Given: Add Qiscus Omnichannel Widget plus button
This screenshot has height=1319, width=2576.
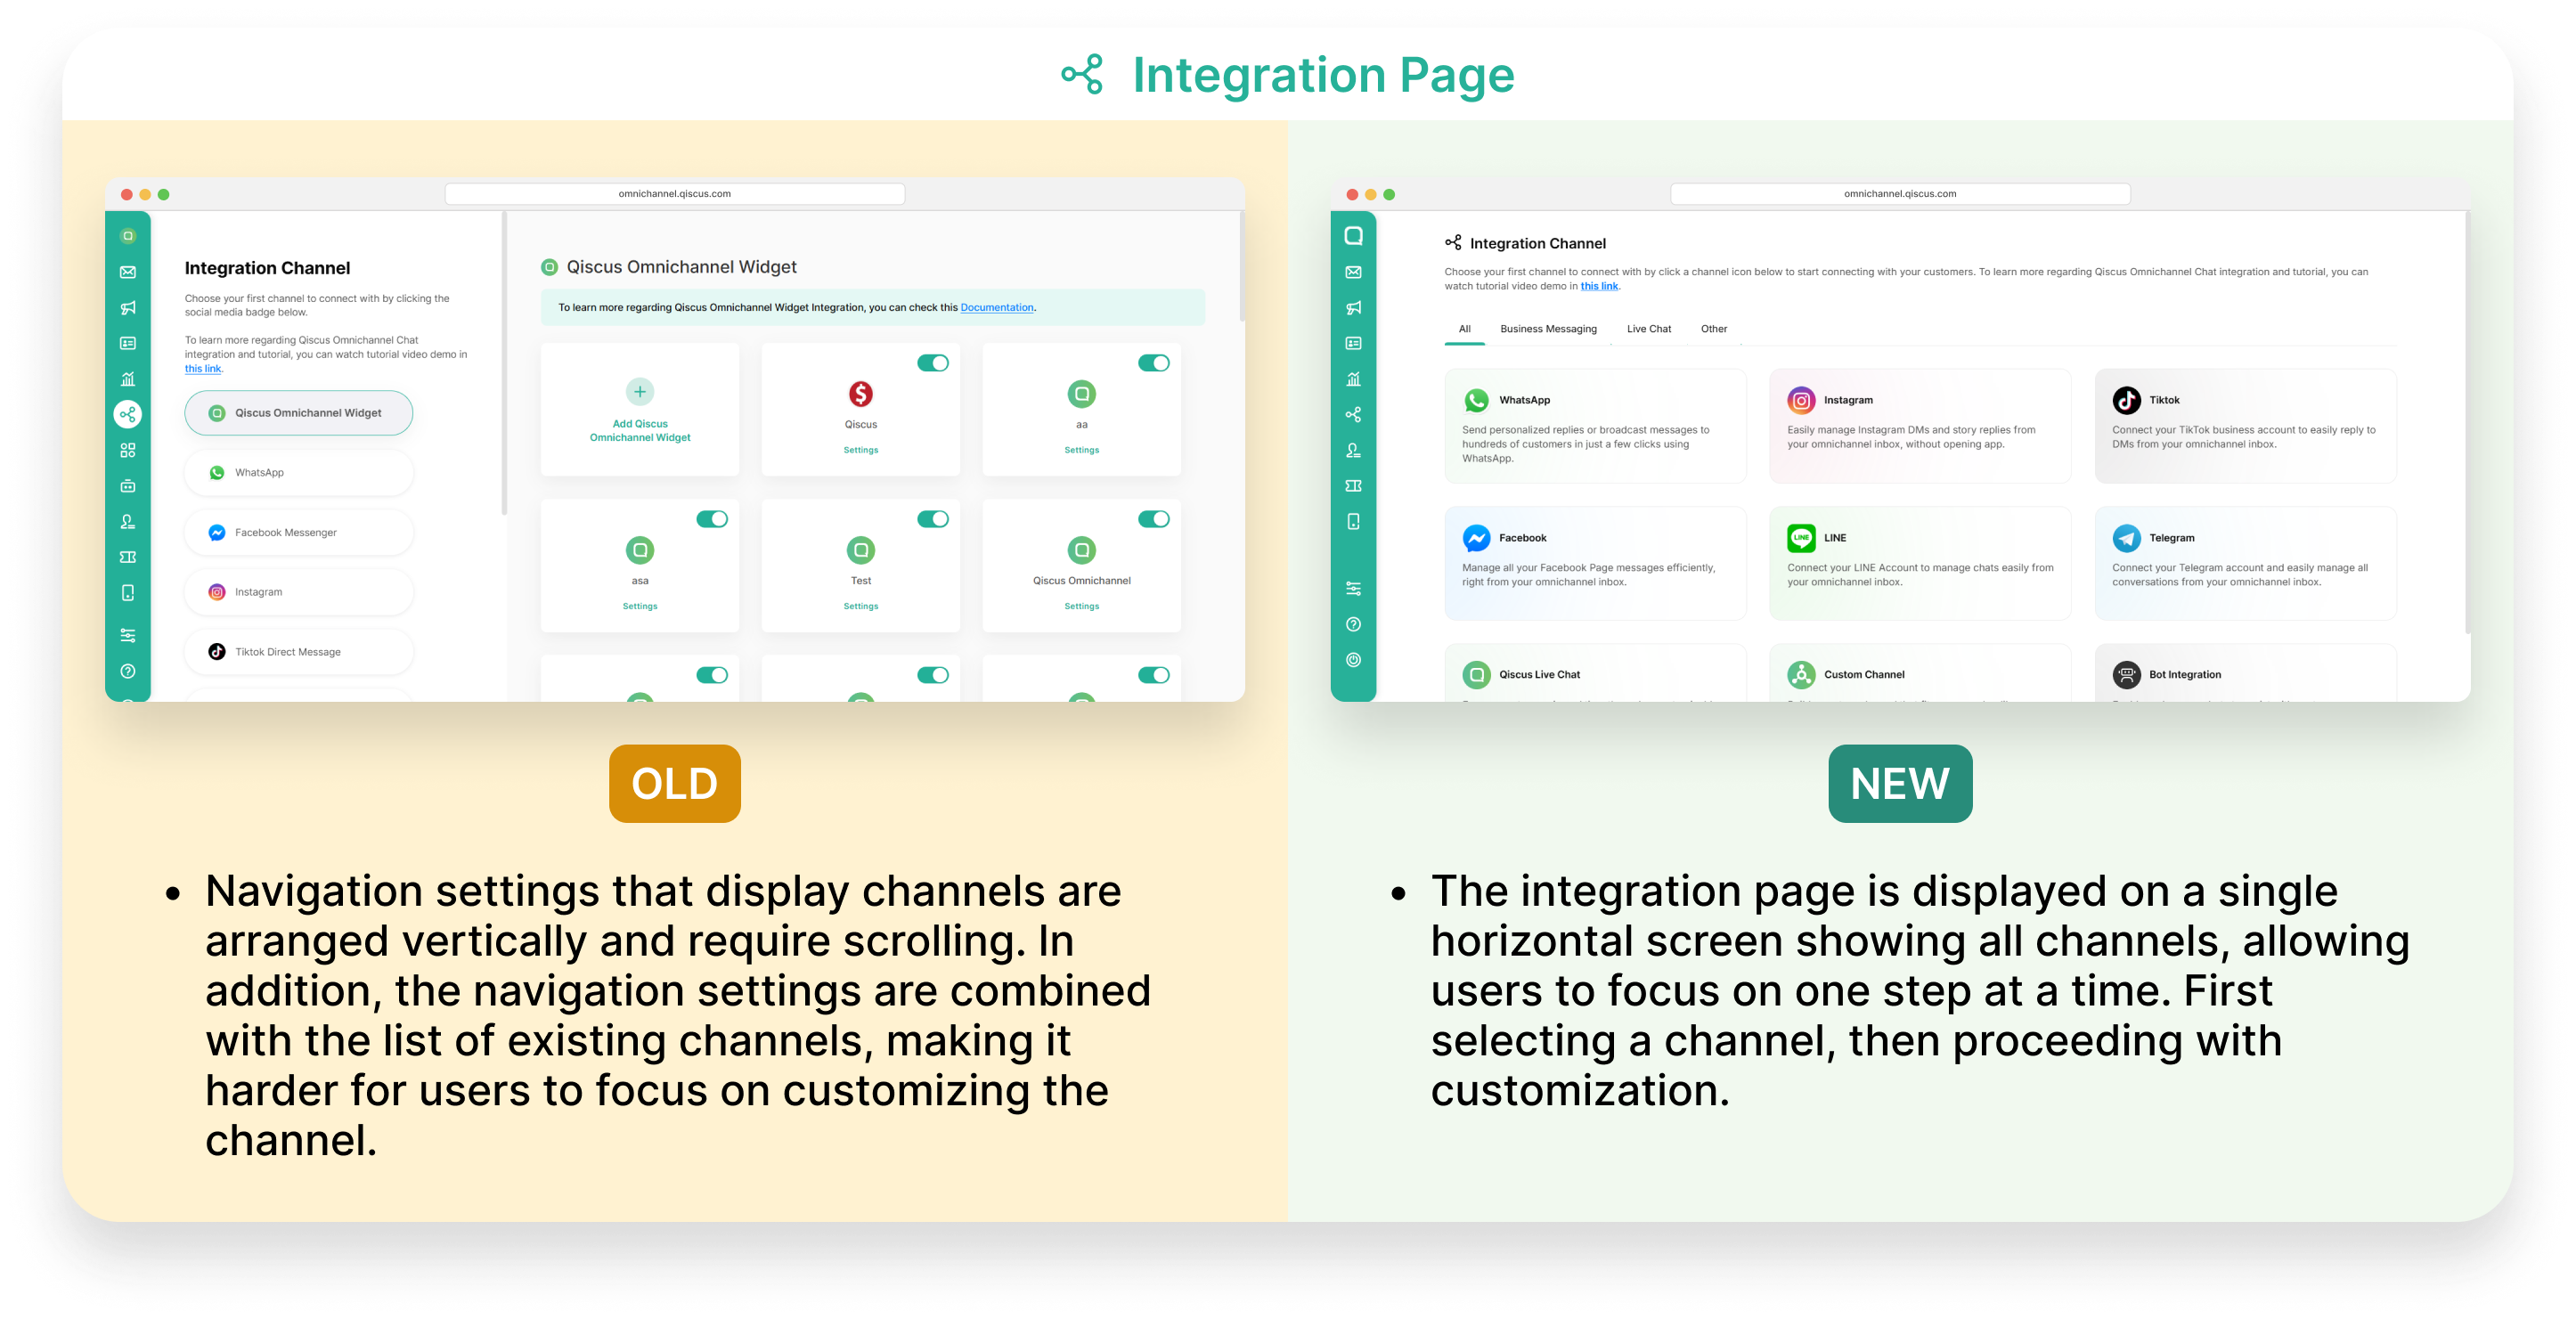Looking at the screenshot, I should [x=640, y=392].
